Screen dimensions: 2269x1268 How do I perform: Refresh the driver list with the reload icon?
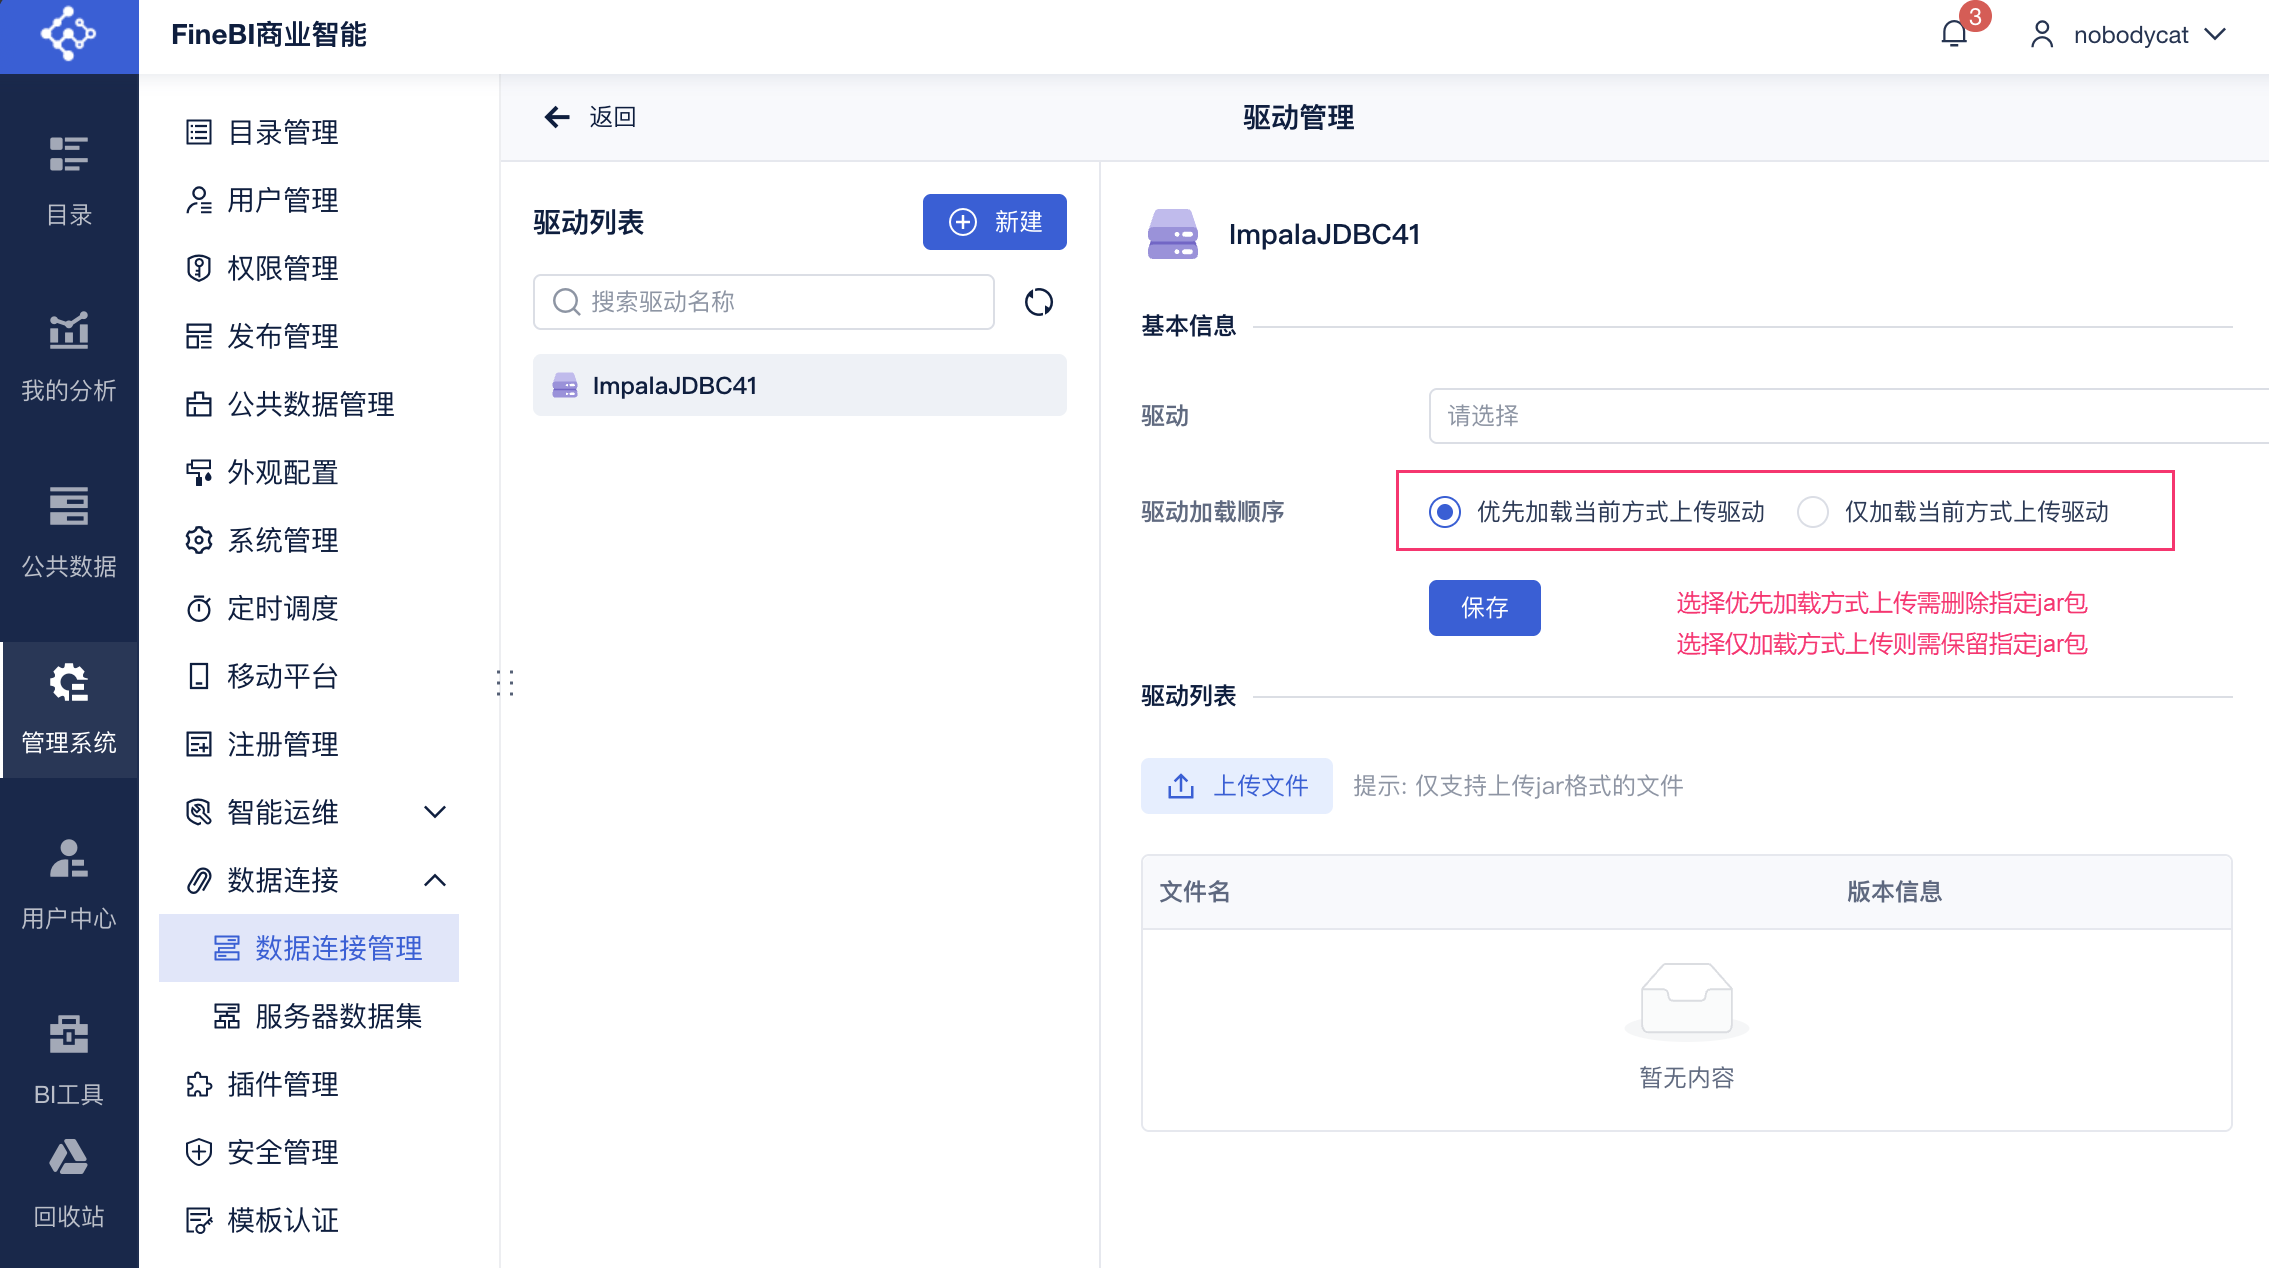(x=1039, y=302)
